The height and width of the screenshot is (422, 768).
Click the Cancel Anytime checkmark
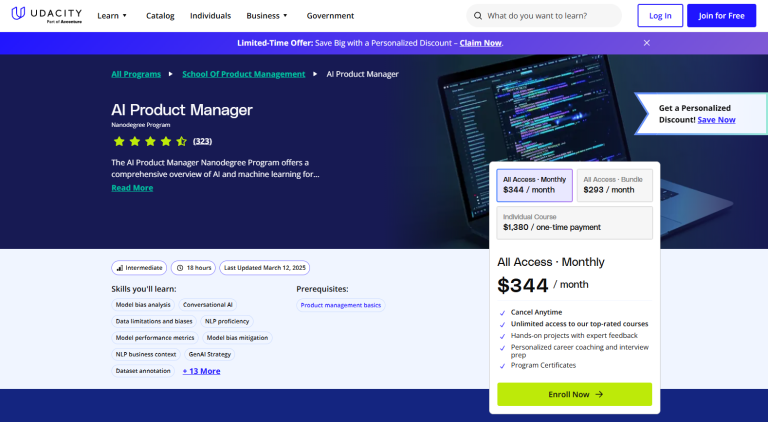click(x=502, y=313)
